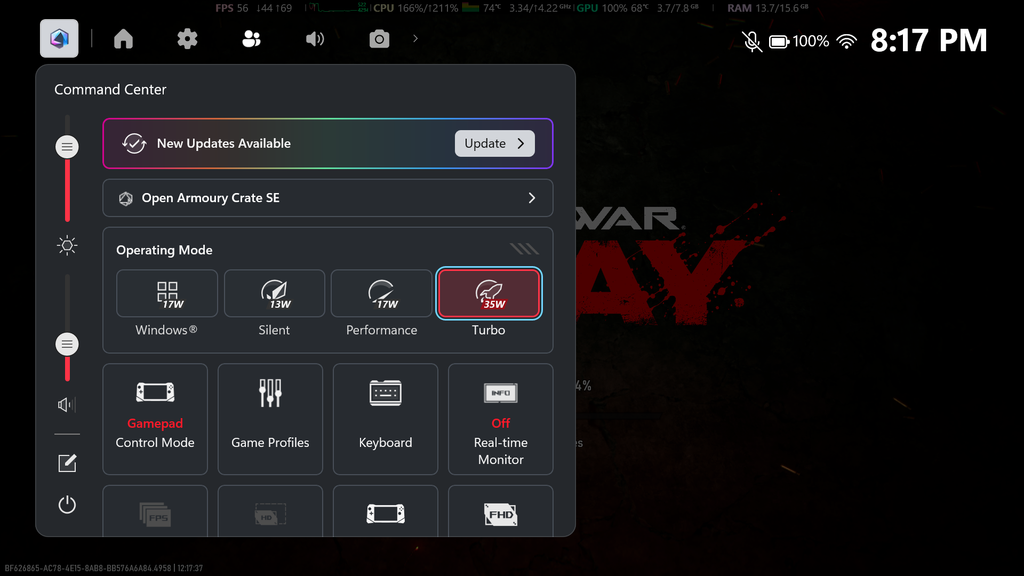This screenshot has height=576, width=1024.
Task: Click the FHD resolution tile
Action: tap(501, 511)
